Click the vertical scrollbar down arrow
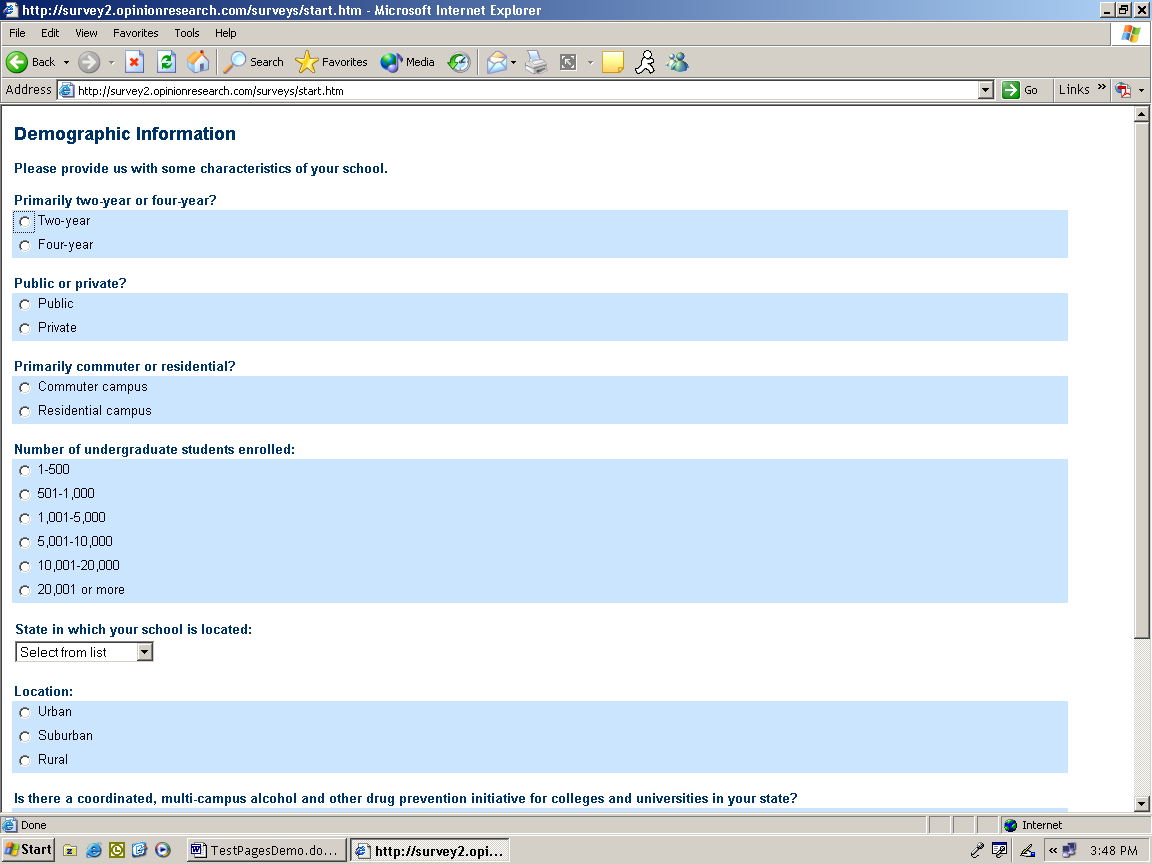This screenshot has height=864, width=1152. click(1141, 804)
